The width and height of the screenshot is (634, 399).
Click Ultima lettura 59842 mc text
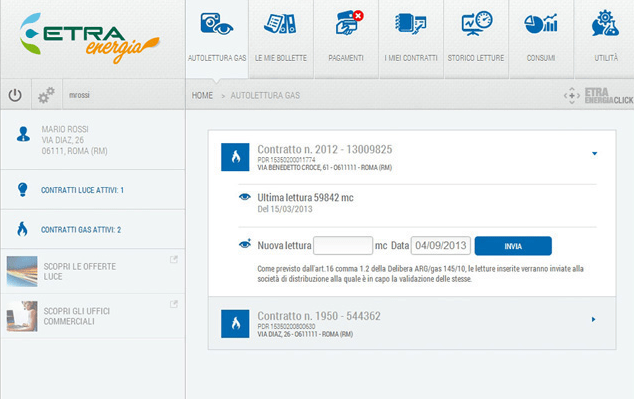coord(305,198)
